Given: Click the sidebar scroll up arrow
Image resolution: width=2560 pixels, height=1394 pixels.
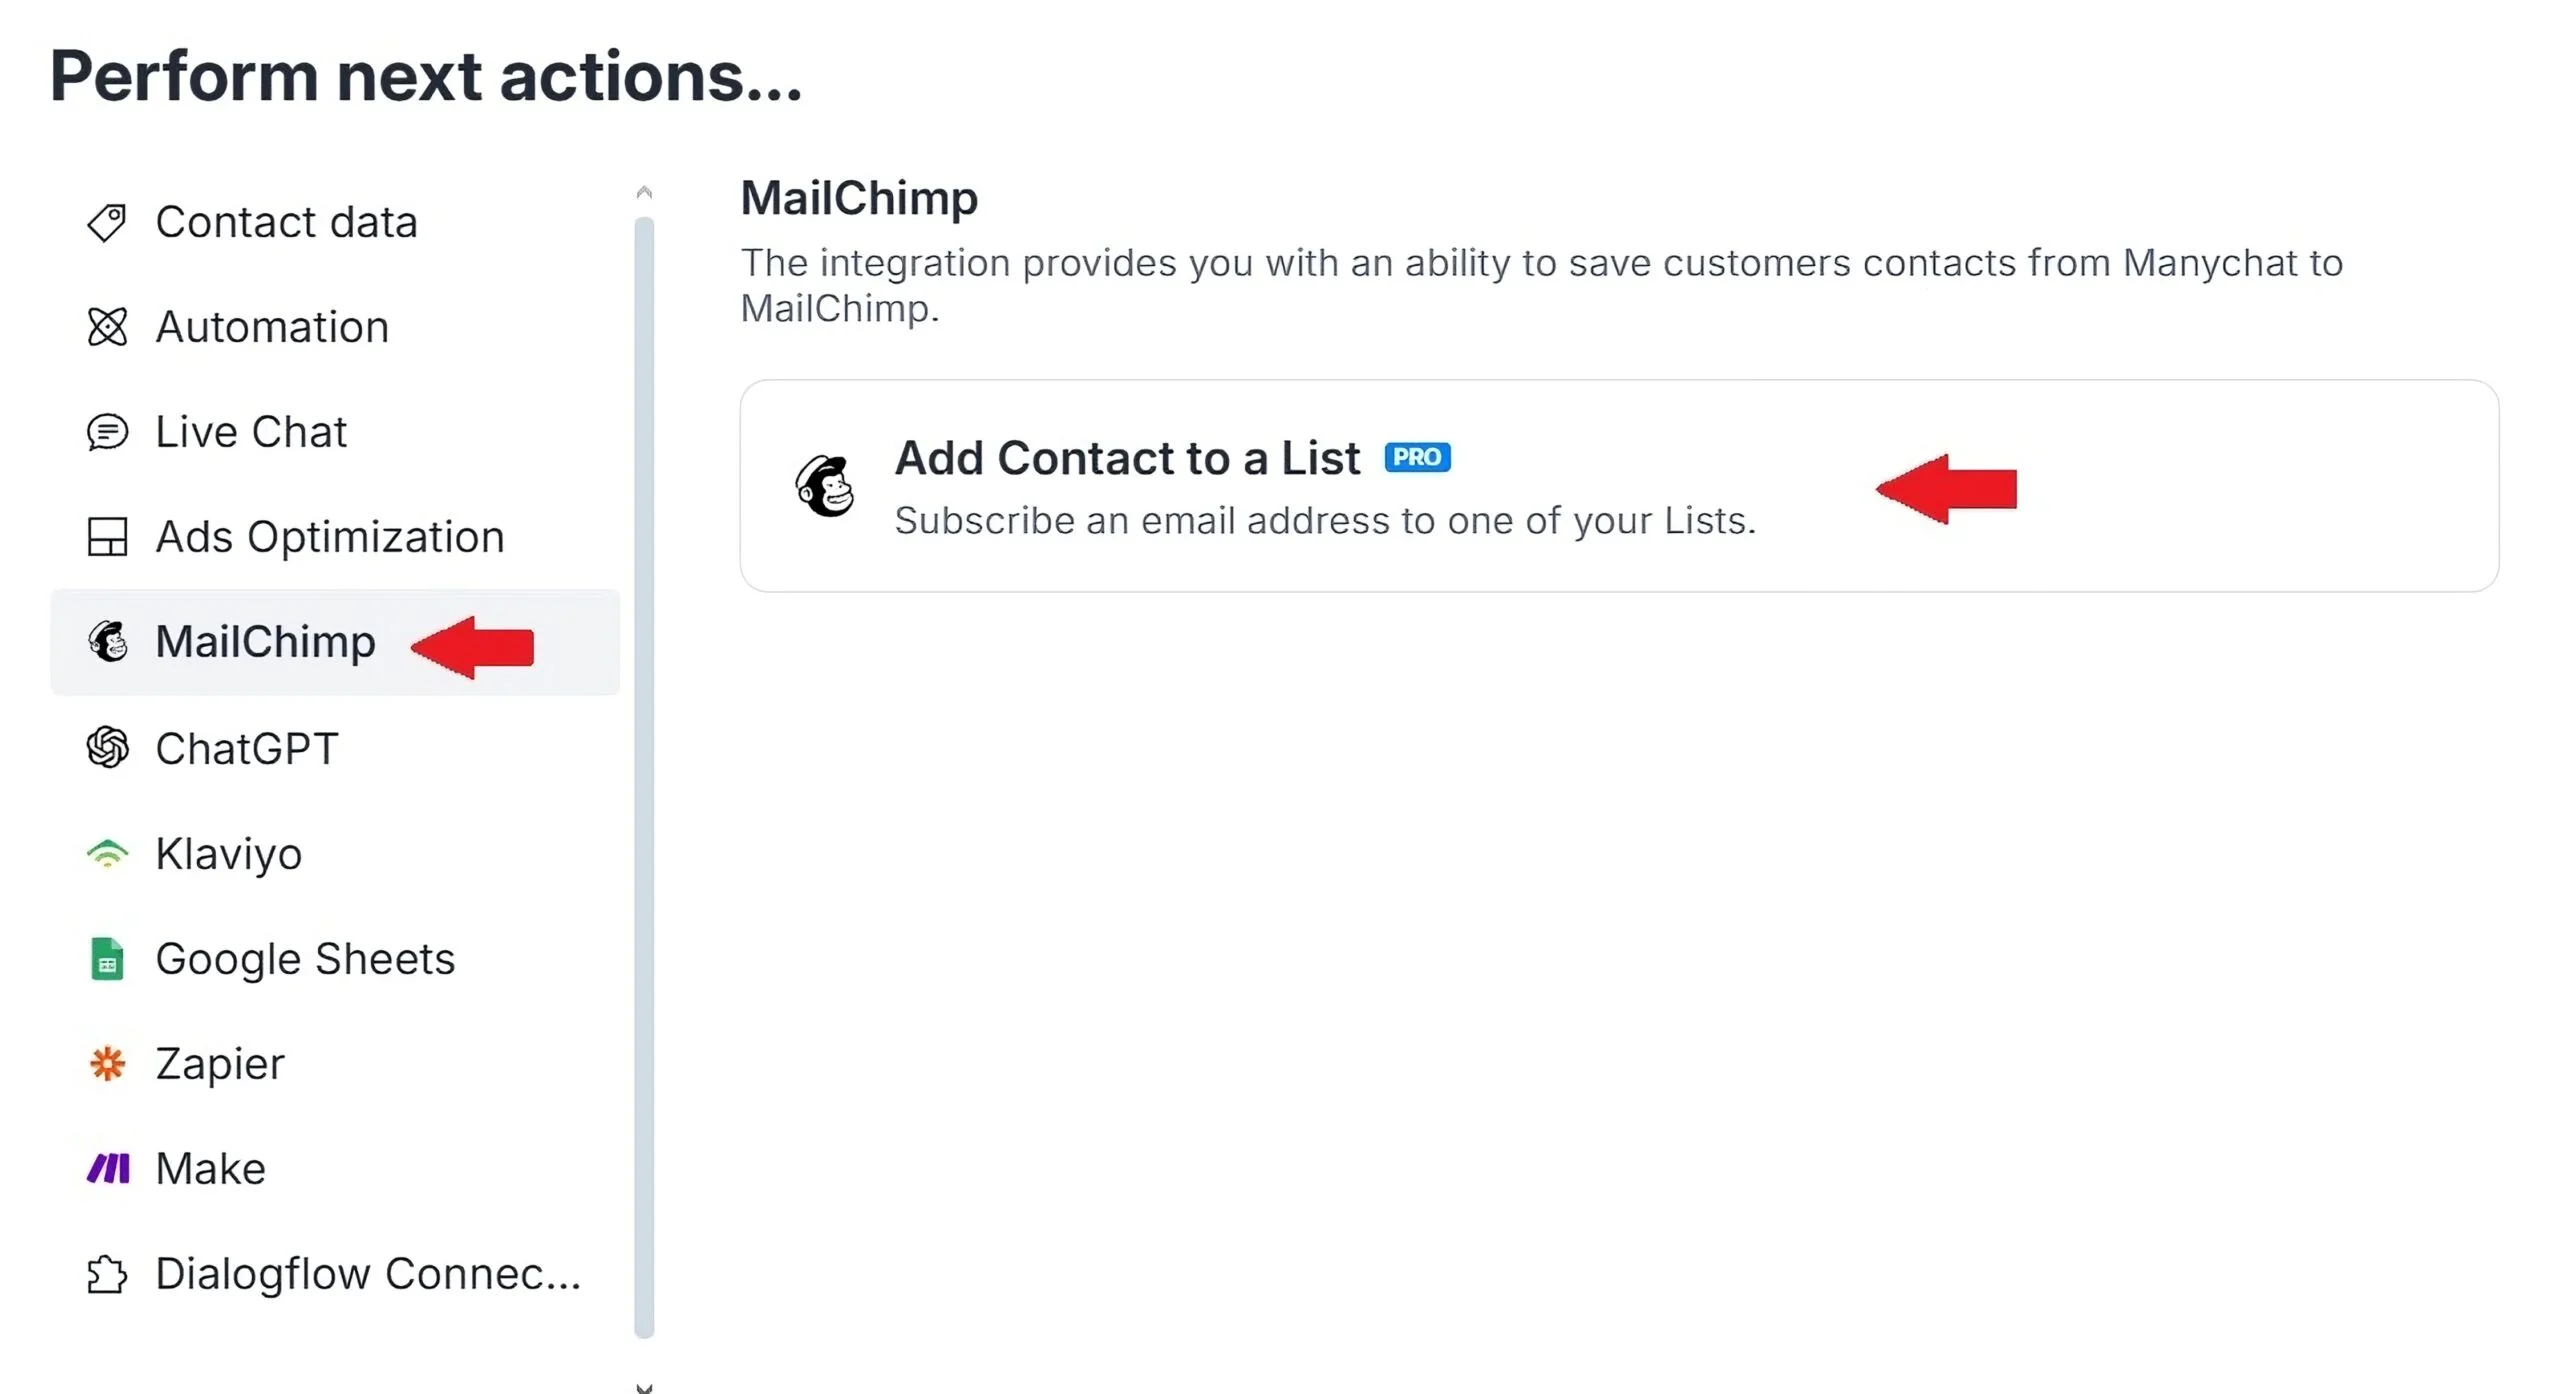Looking at the screenshot, I should pos(644,192).
